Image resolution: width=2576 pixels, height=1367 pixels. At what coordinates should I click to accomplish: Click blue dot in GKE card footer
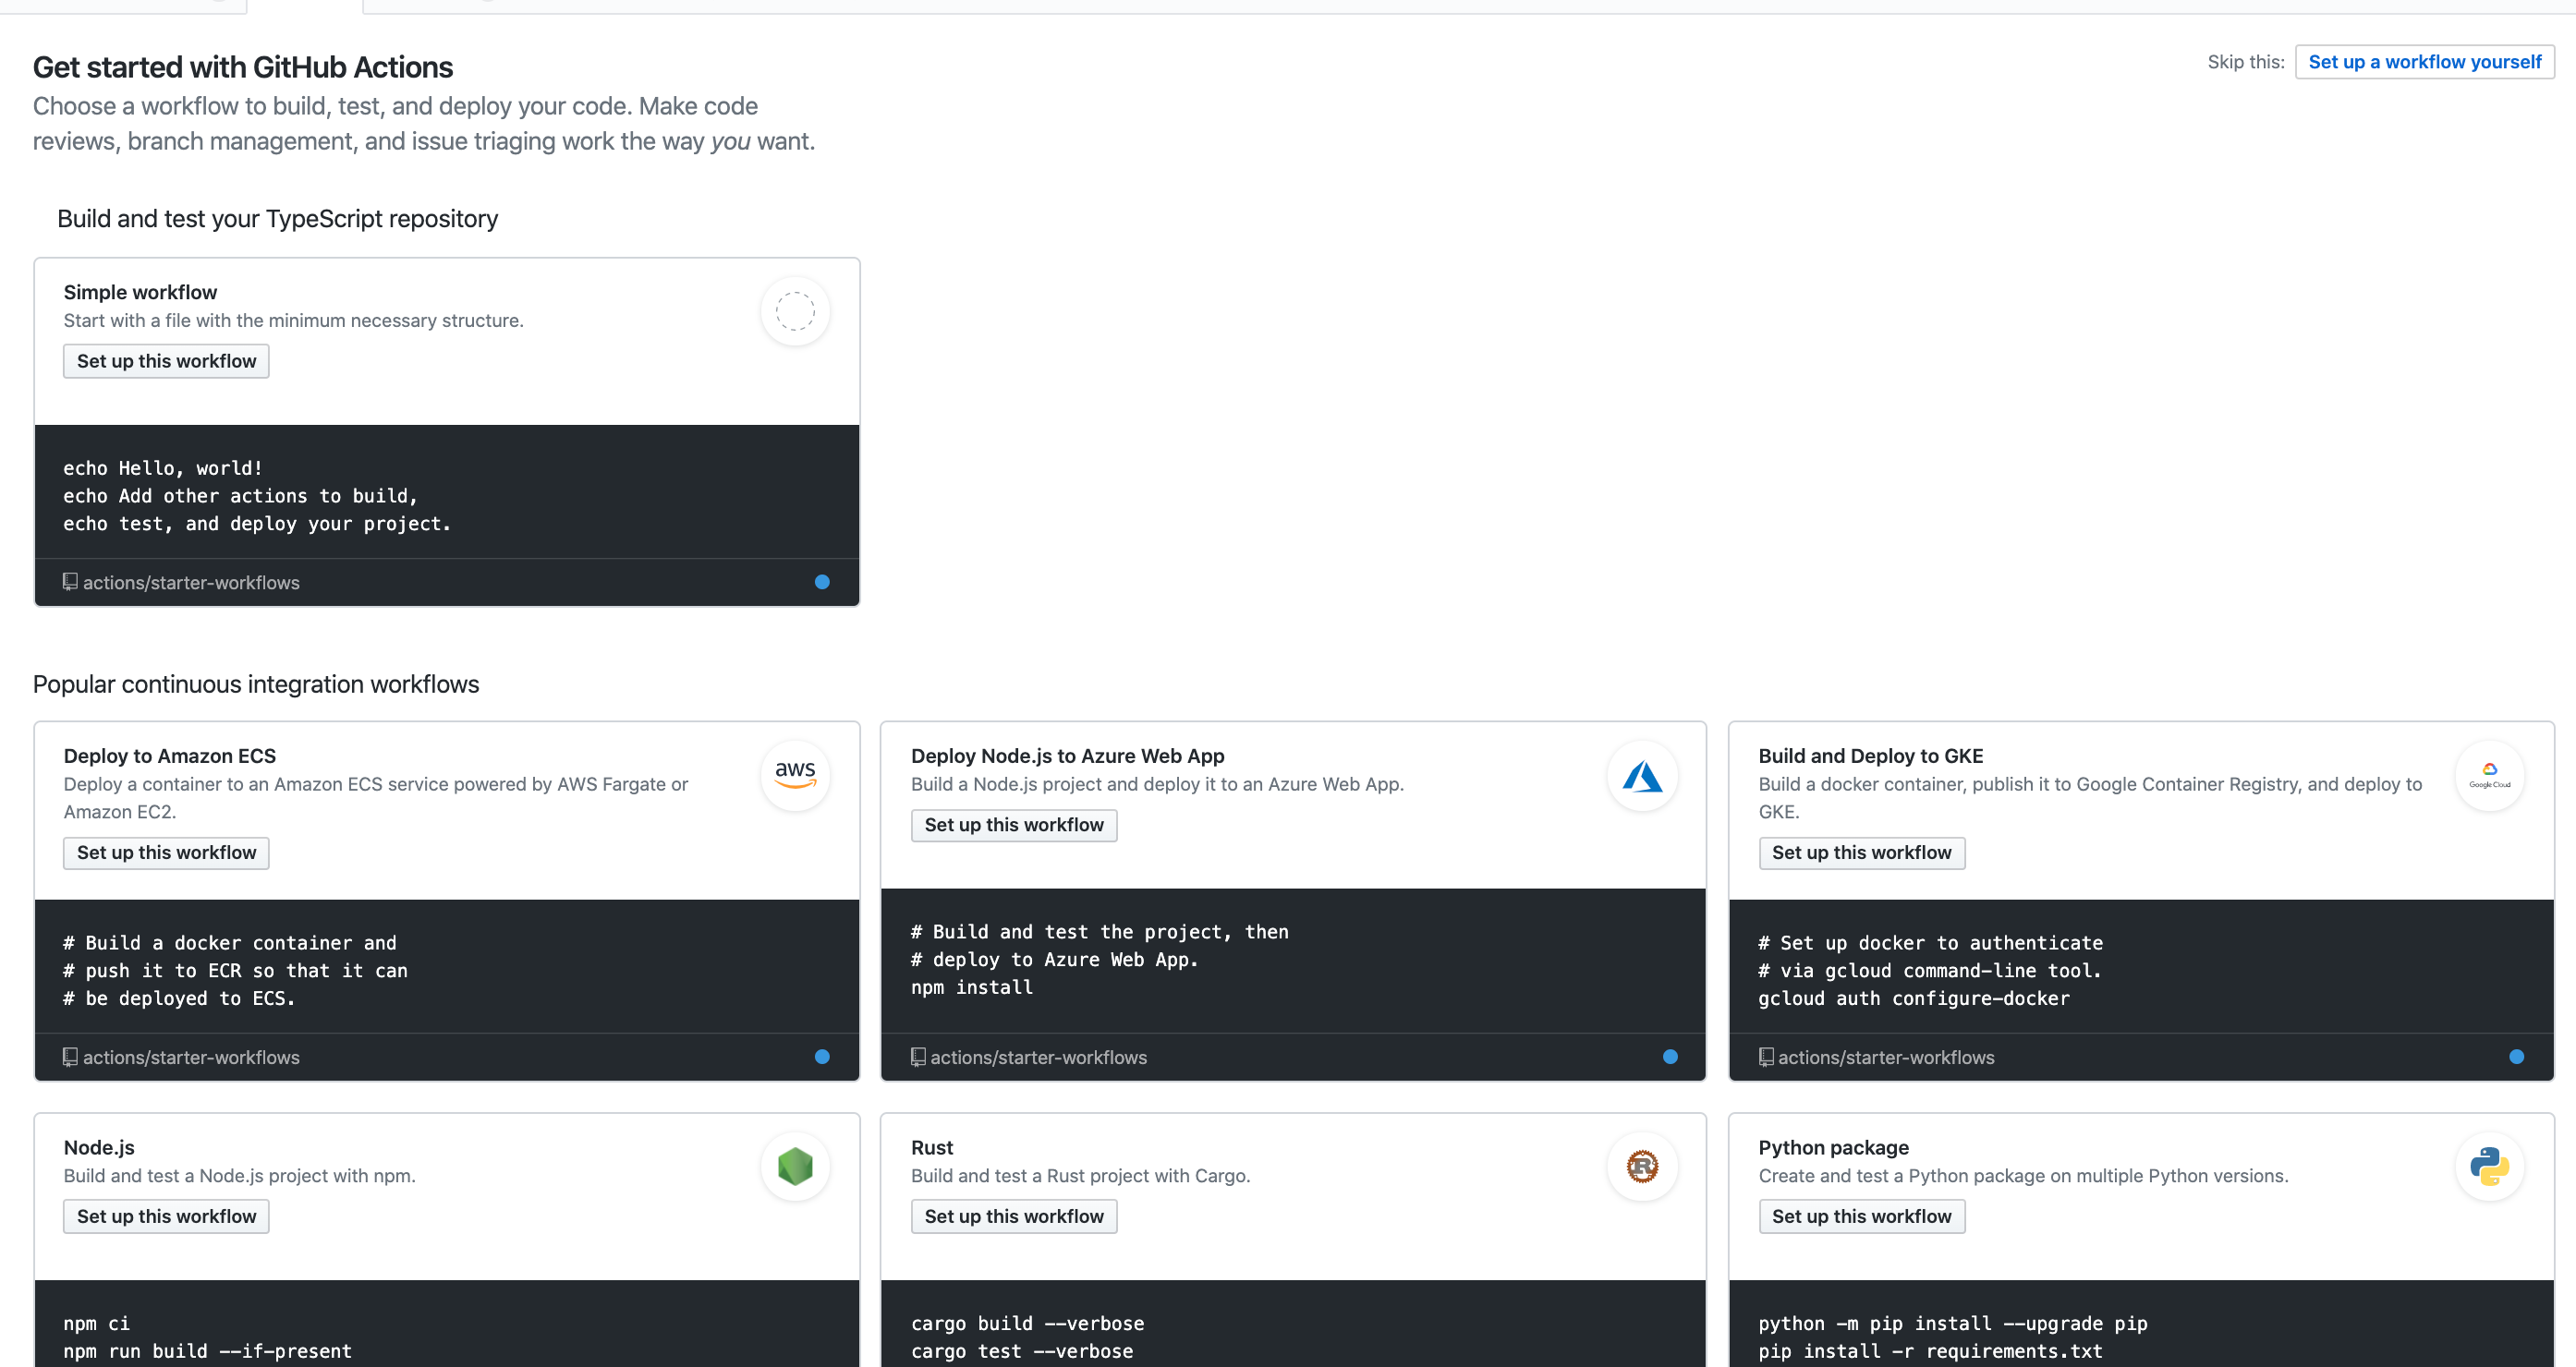point(2517,1057)
